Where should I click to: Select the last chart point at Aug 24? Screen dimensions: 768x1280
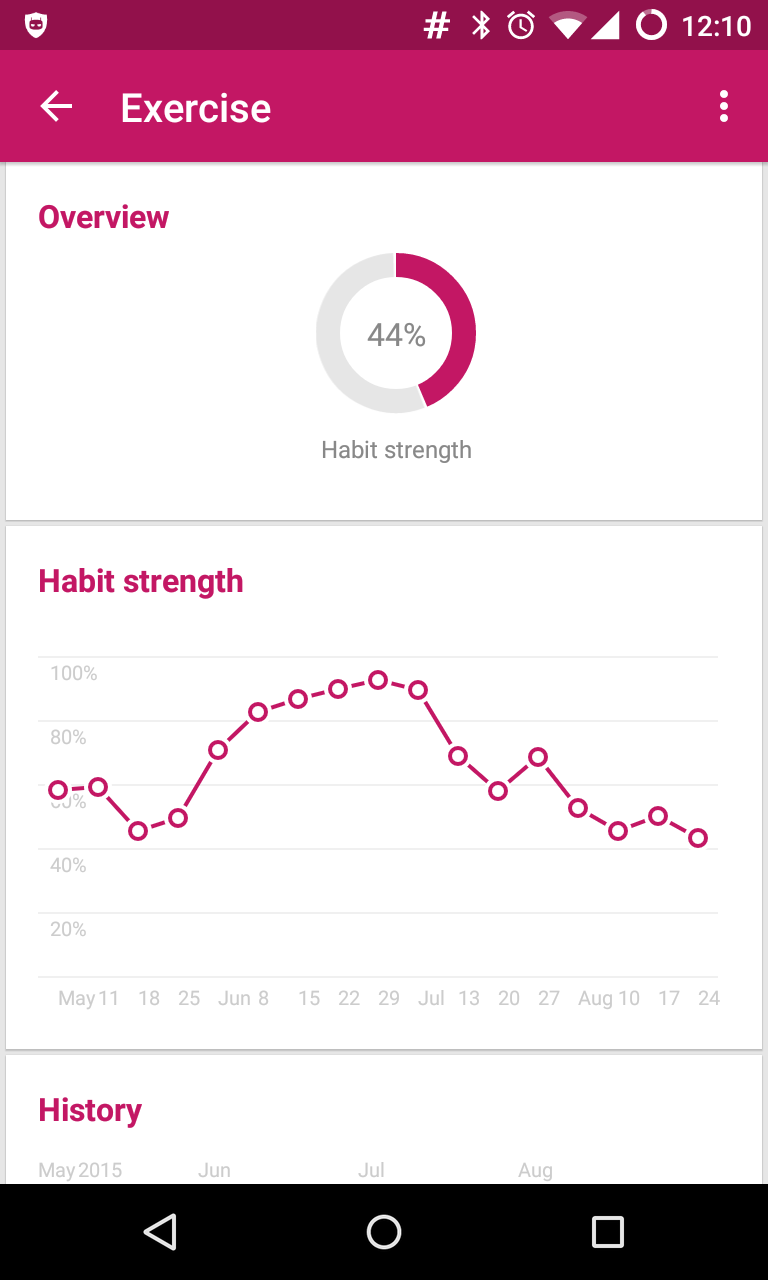(x=698, y=838)
